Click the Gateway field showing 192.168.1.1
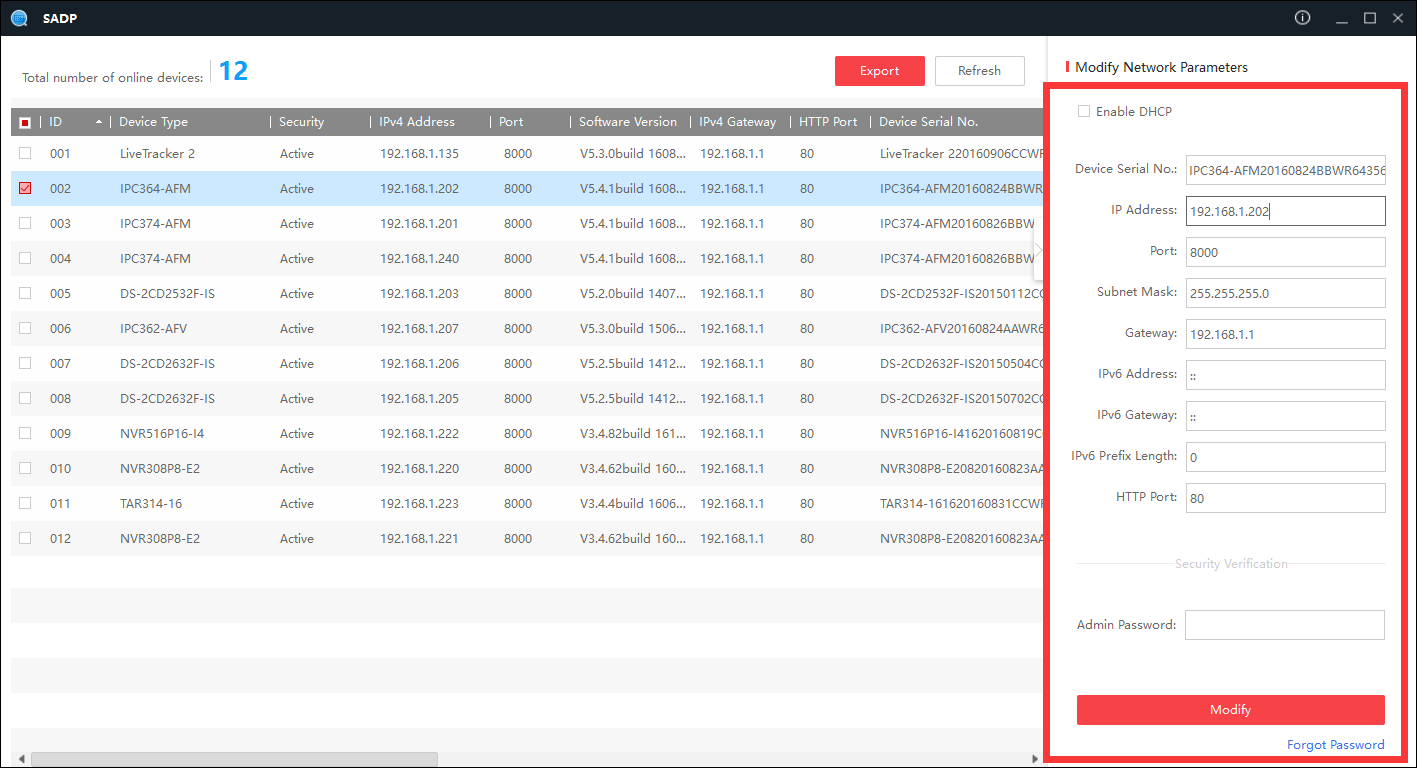 pyautogui.click(x=1286, y=334)
